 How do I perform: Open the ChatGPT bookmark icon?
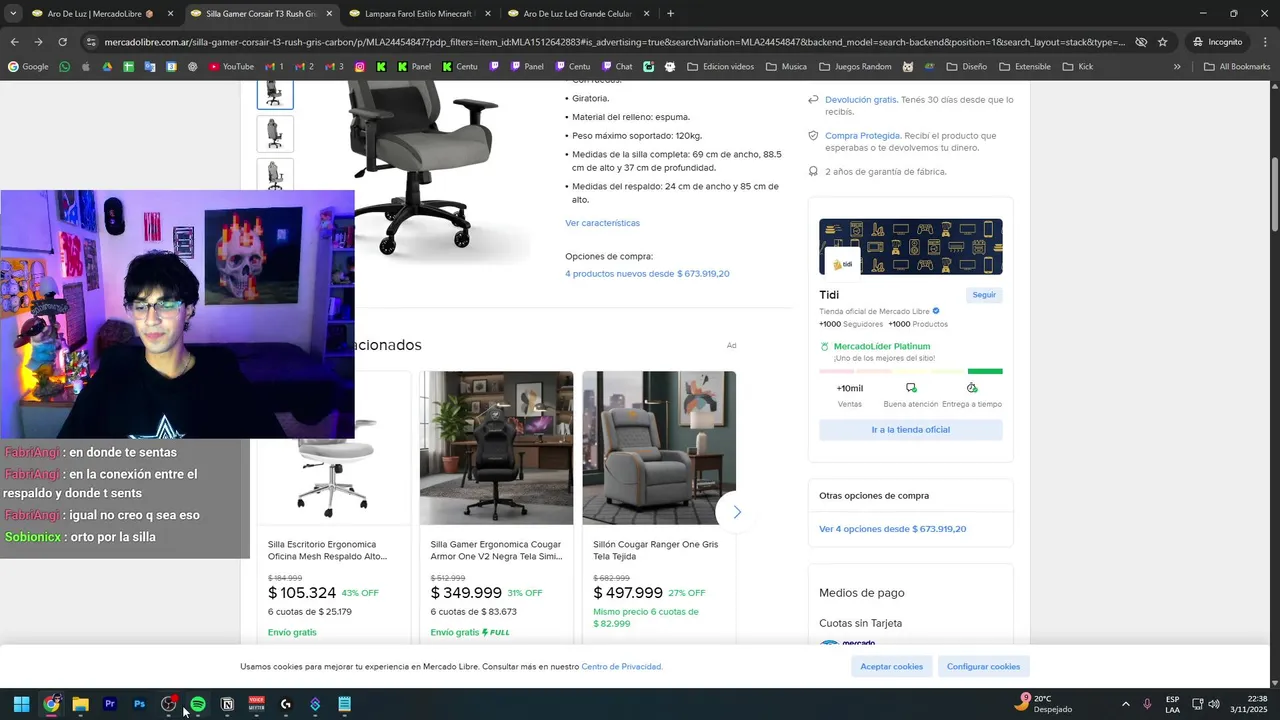[x=192, y=67]
